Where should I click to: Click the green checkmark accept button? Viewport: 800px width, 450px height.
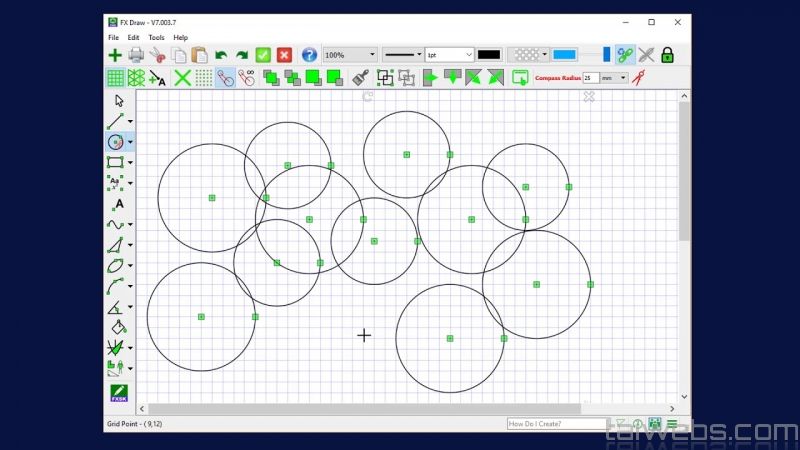pos(263,55)
